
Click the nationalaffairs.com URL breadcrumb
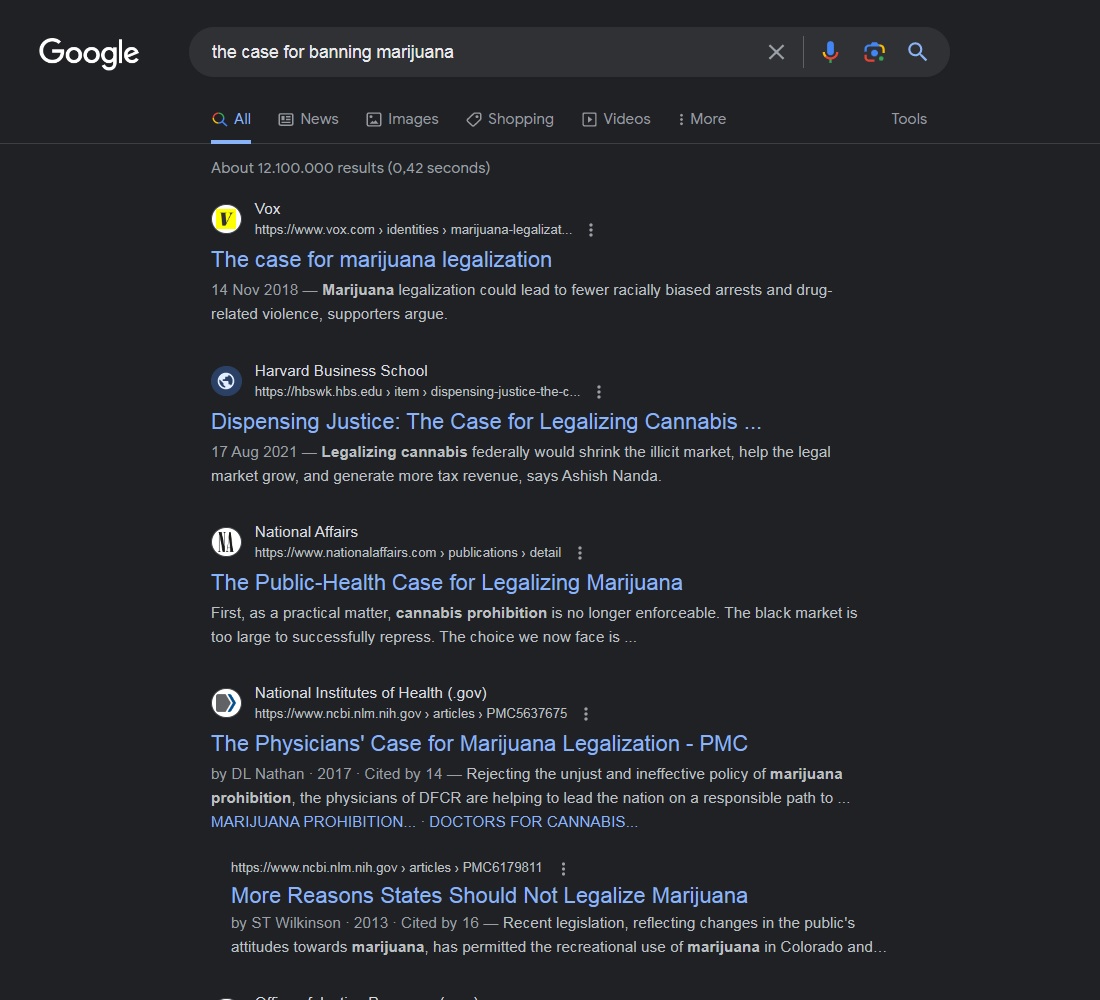[408, 552]
